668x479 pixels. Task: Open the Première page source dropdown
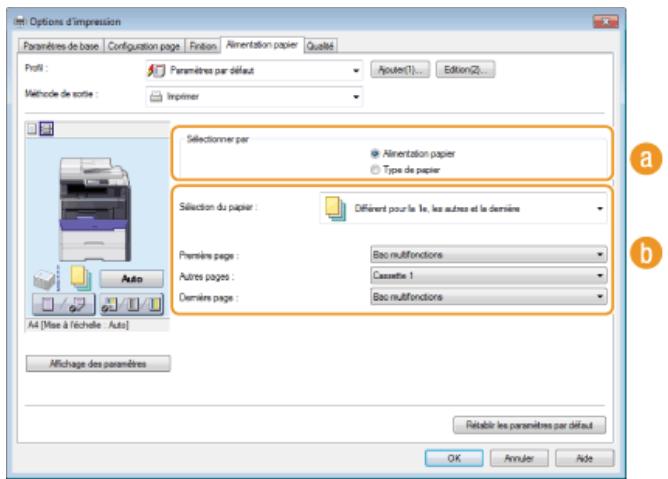pos(489,255)
